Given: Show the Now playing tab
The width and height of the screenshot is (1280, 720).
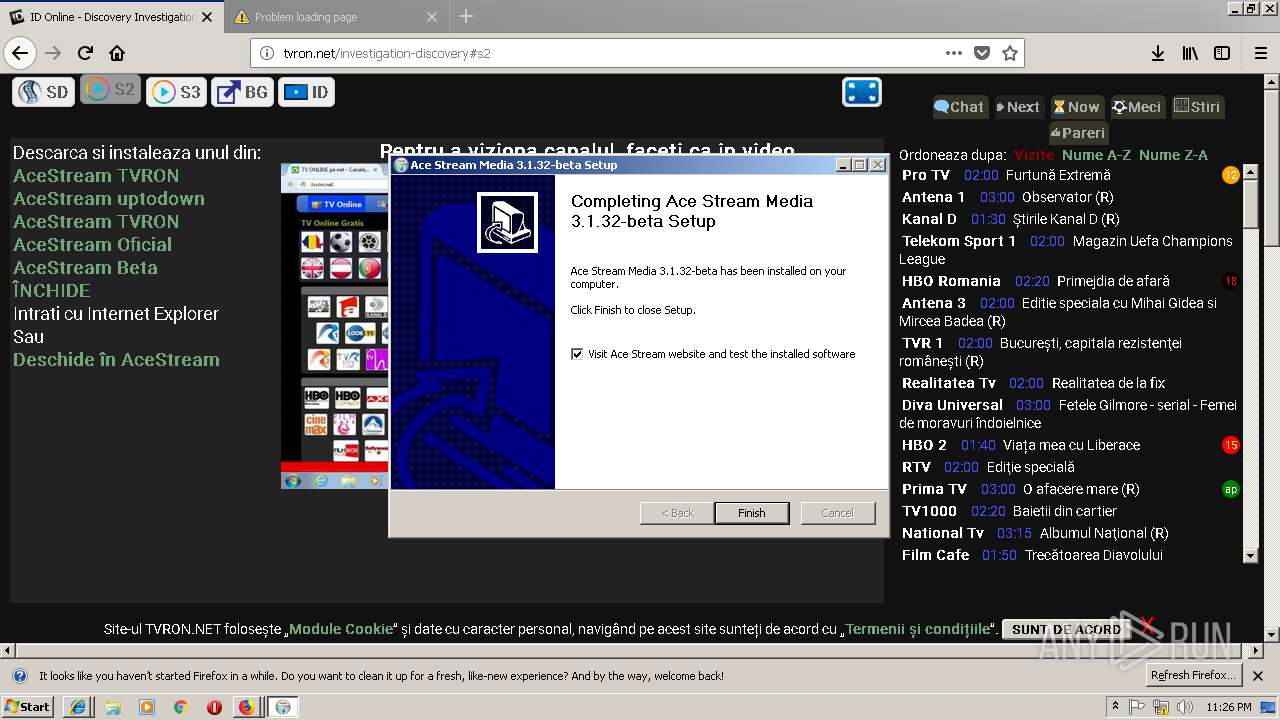Looking at the screenshot, I should [1077, 107].
